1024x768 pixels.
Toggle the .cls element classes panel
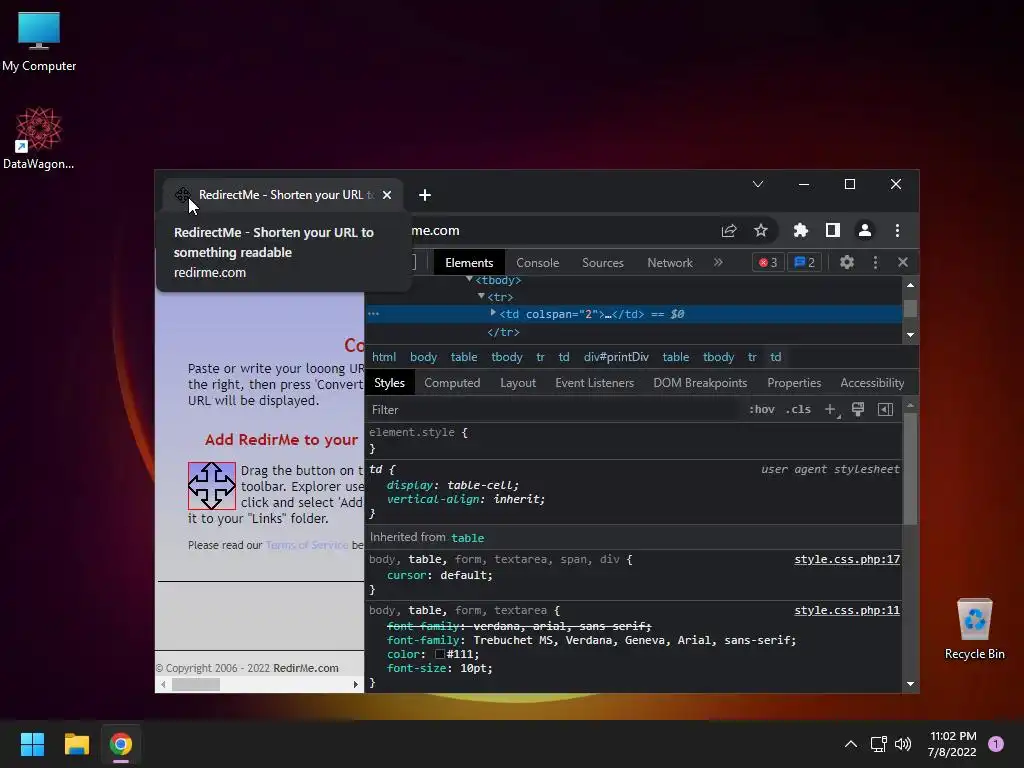point(798,409)
